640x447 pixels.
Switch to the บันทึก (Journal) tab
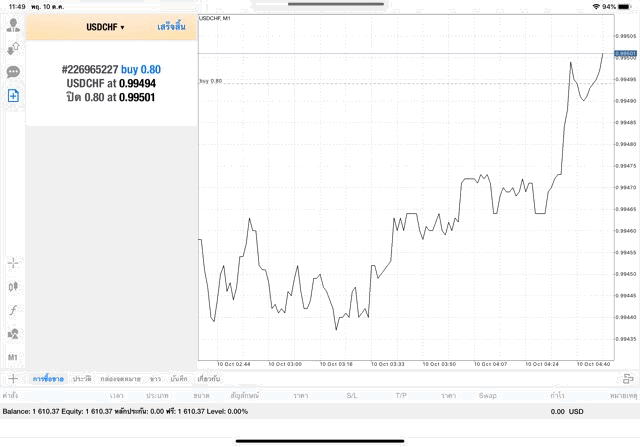179,379
